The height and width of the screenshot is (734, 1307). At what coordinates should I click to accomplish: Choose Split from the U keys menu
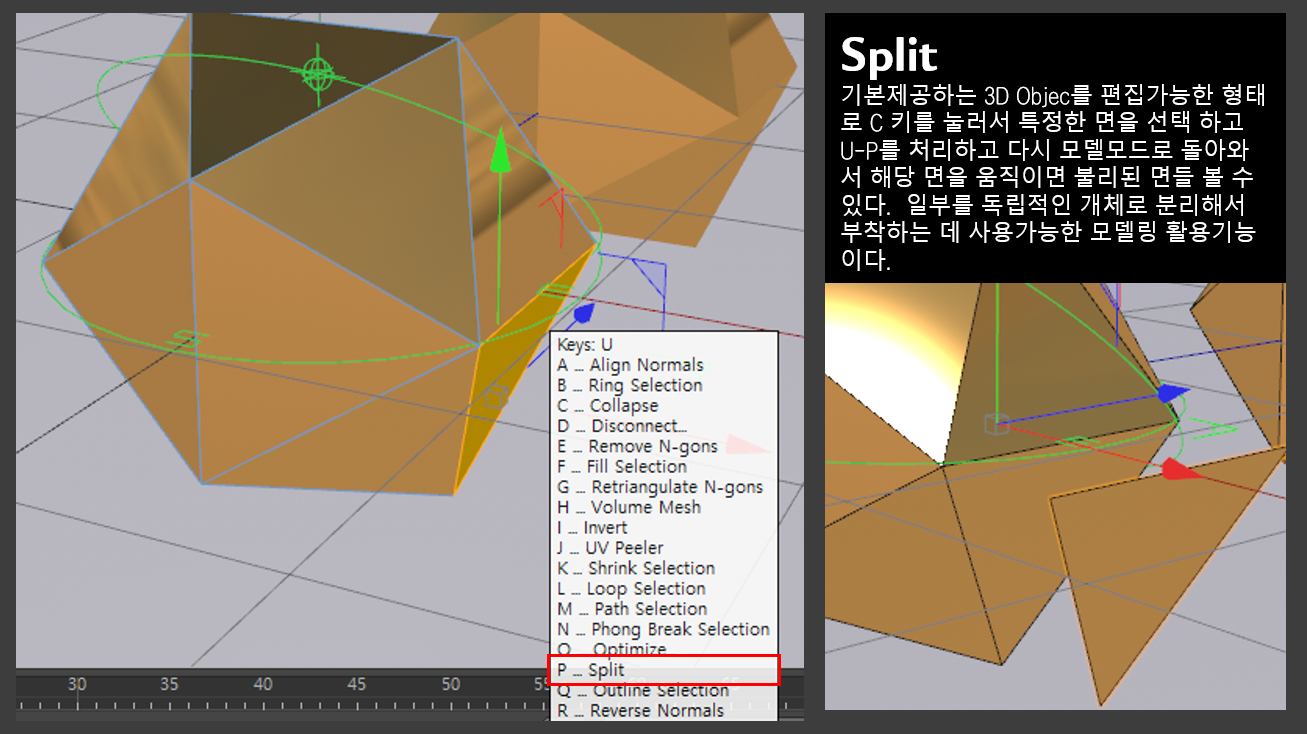tap(664, 670)
